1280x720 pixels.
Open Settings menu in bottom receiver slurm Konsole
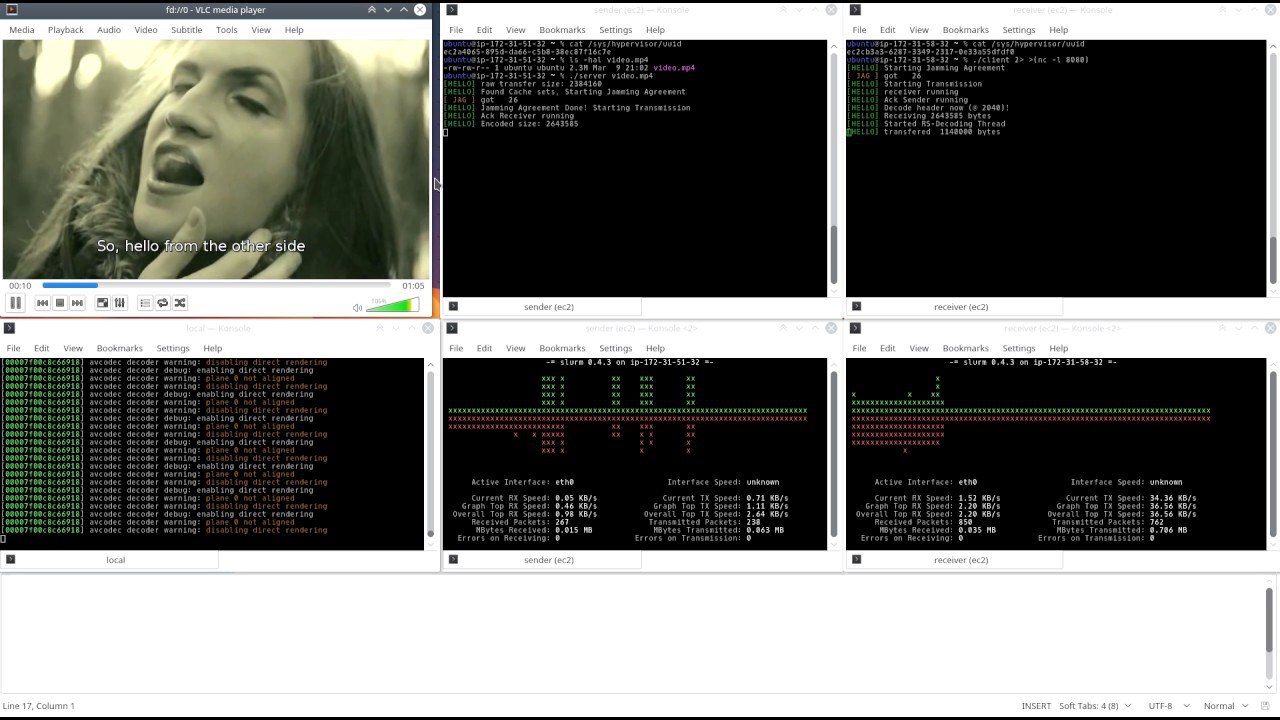click(x=1019, y=349)
